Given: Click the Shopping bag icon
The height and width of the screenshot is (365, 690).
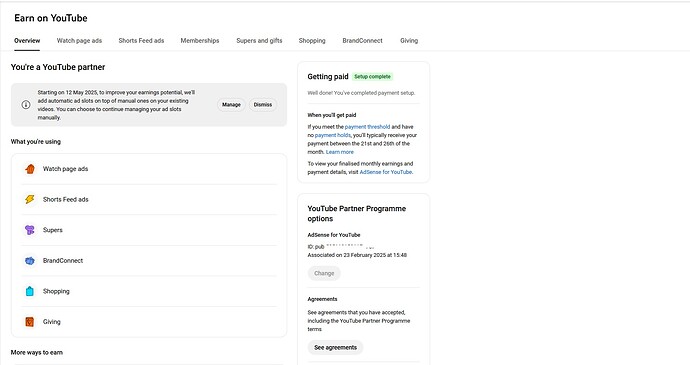Looking at the screenshot, I should click(x=29, y=291).
